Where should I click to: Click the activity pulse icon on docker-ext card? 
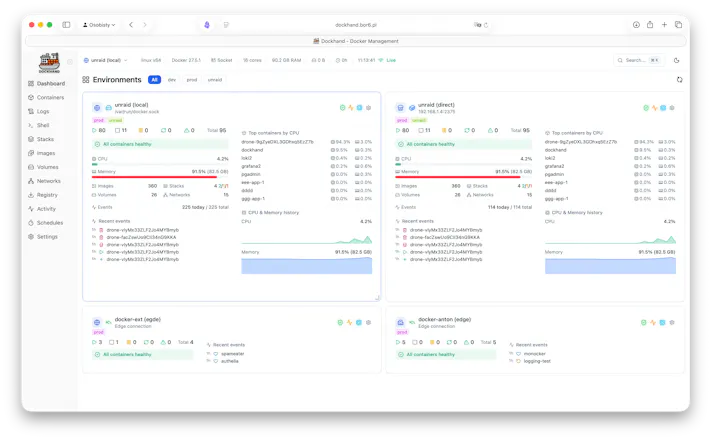349,323
